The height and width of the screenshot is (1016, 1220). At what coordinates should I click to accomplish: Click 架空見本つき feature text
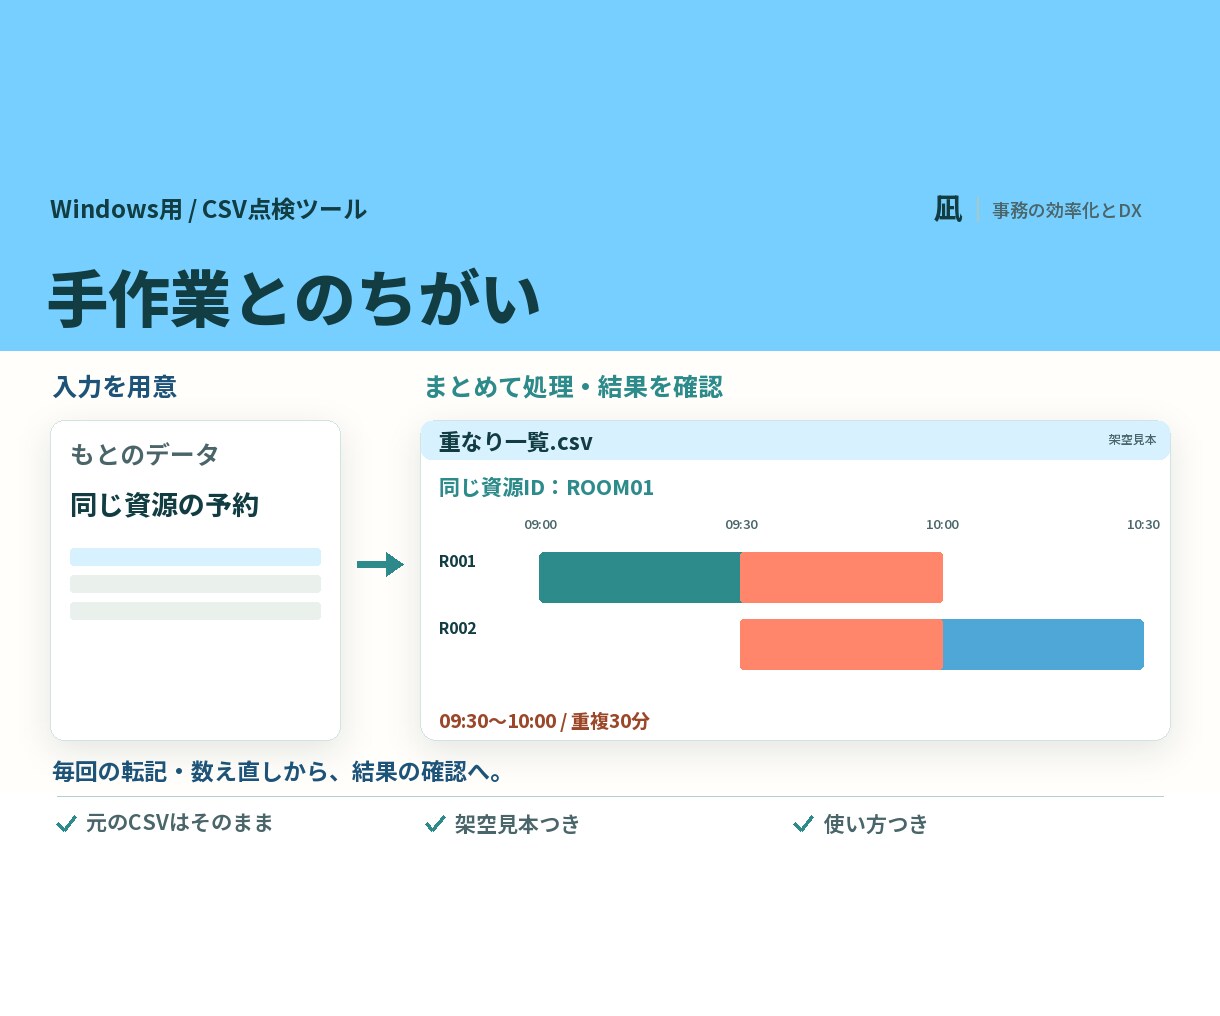517,824
